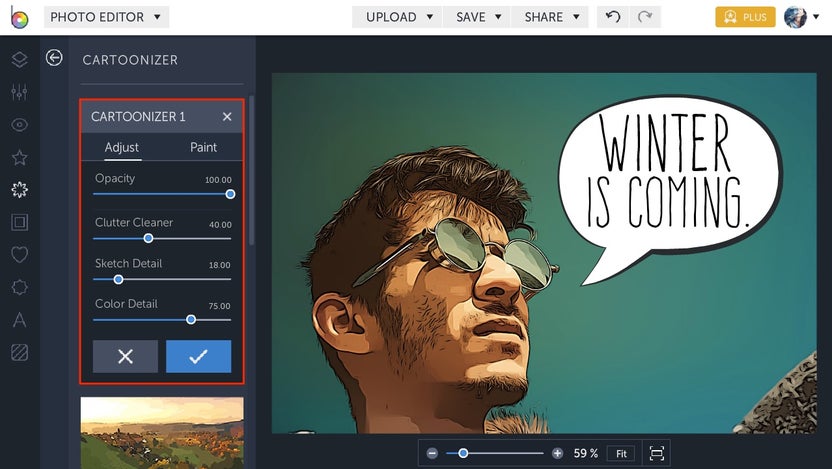Click the Sketch Detail slider handle
832x469 pixels.
pyautogui.click(x=118, y=279)
